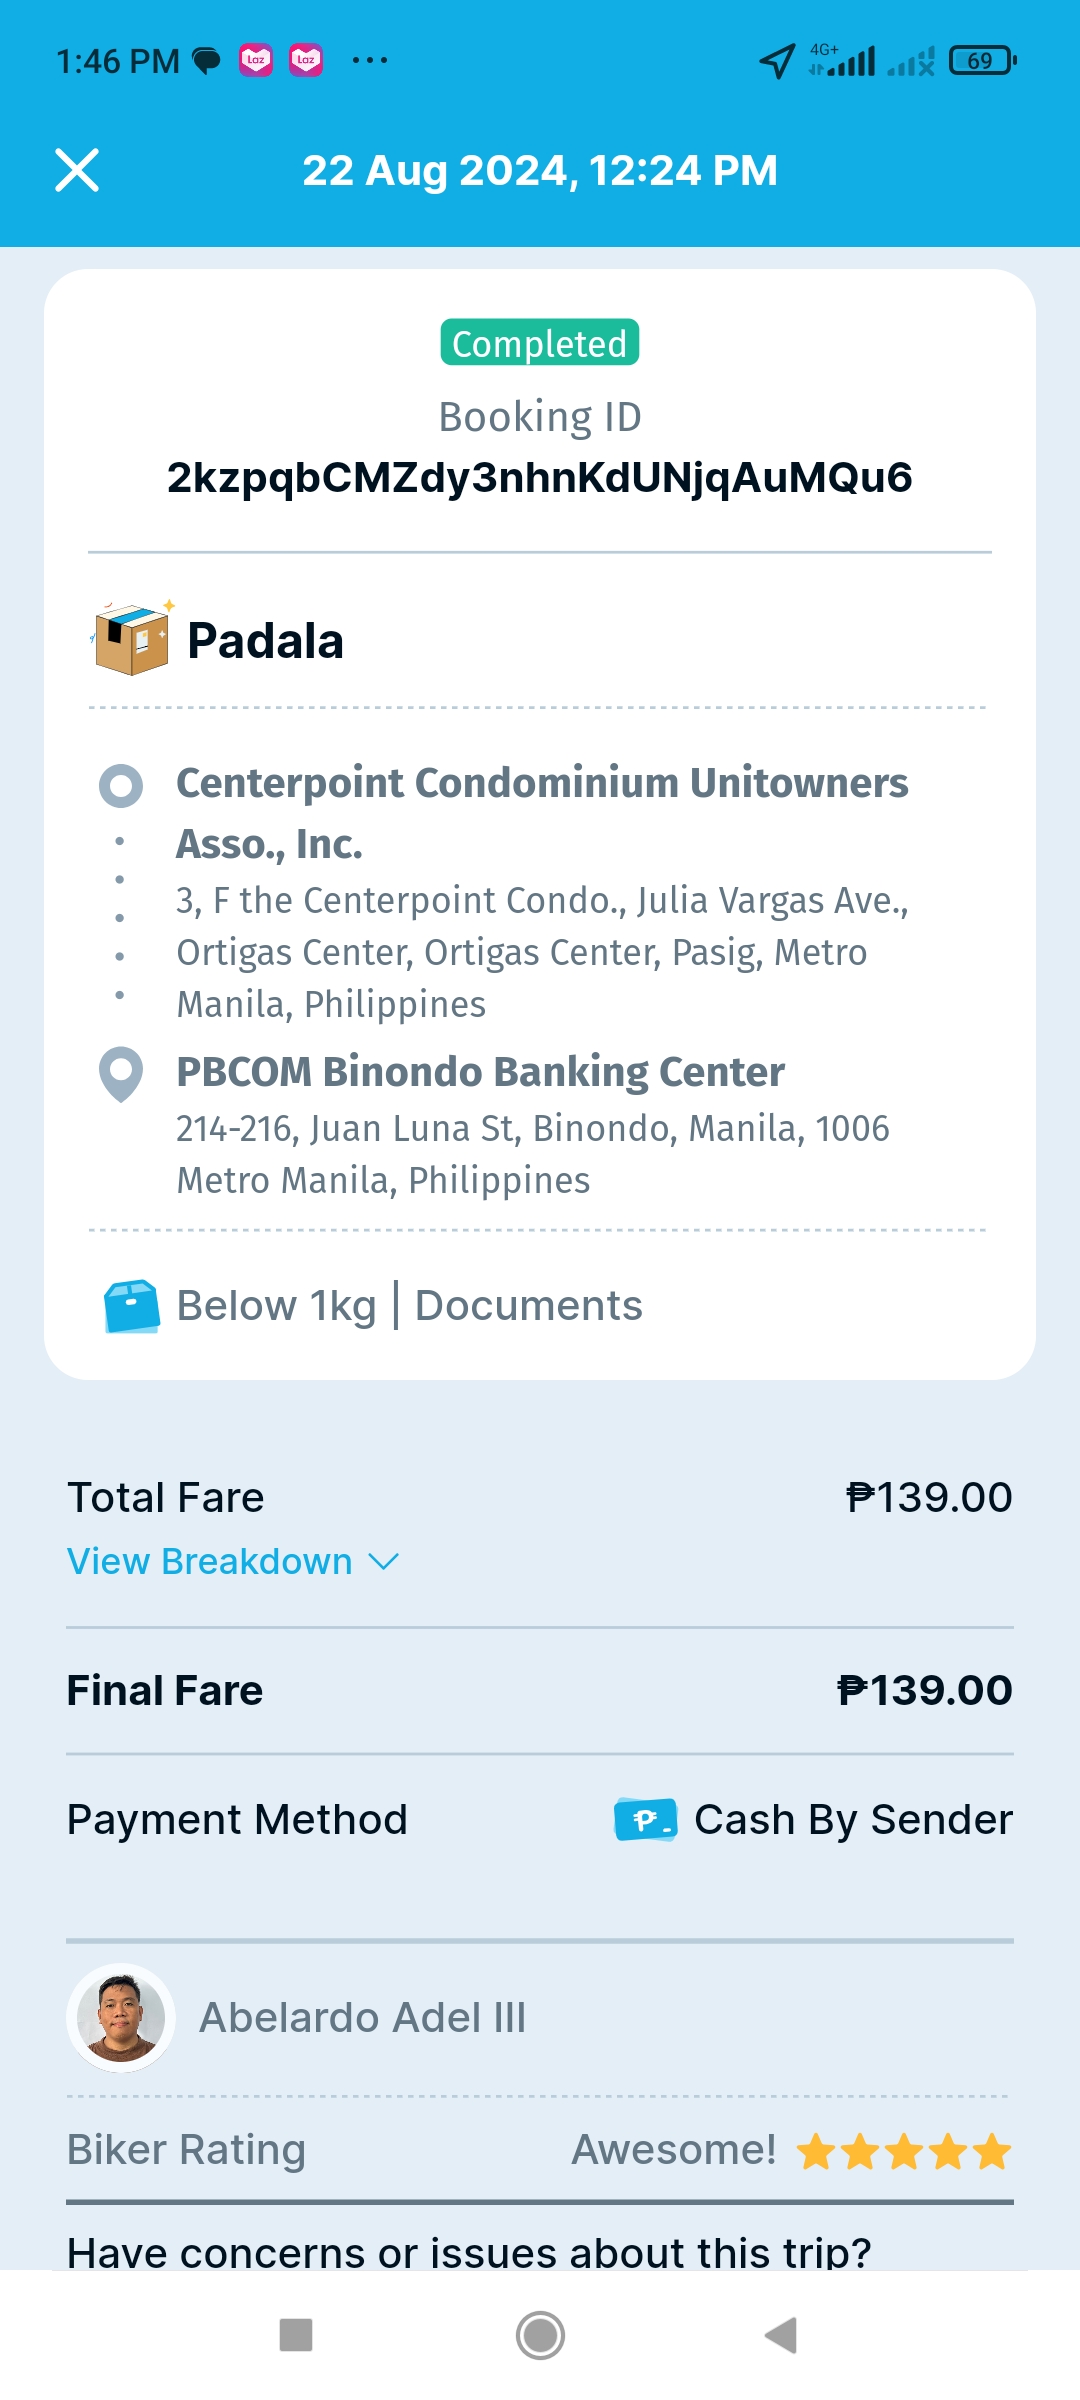1080x2400 pixels.
Task: Tap the Padala package box icon
Action: 132,639
